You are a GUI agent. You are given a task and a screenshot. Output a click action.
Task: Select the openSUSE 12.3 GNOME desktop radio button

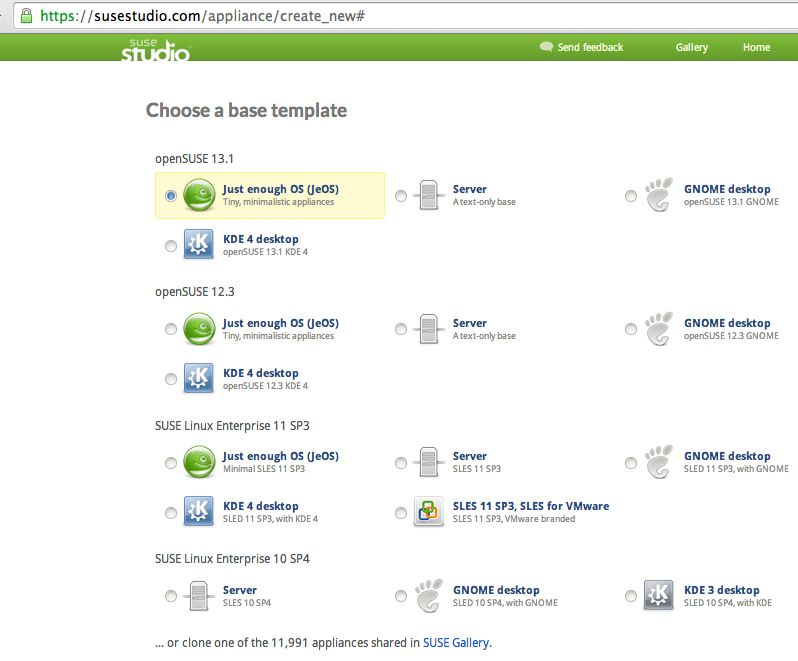pos(631,329)
